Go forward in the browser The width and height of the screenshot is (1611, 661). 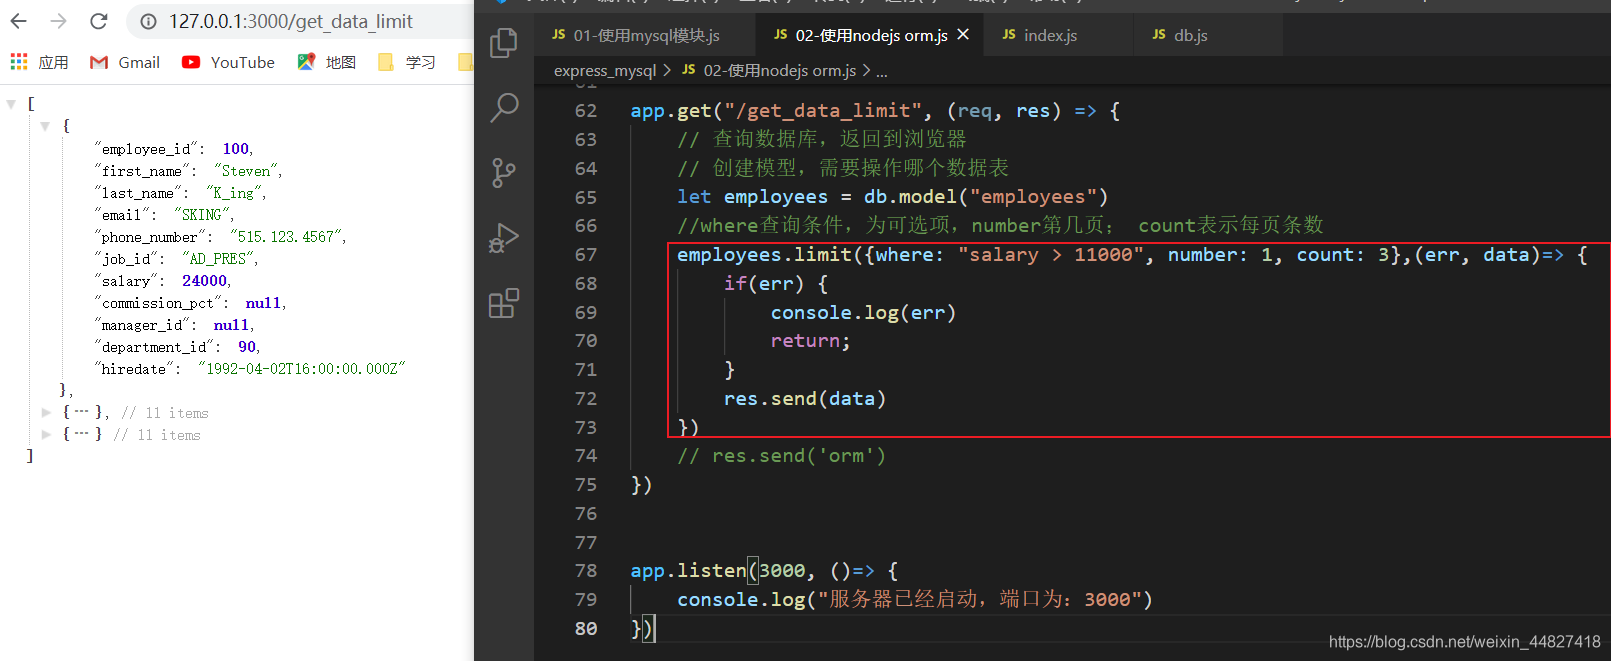pyautogui.click(x=59, y=21)
